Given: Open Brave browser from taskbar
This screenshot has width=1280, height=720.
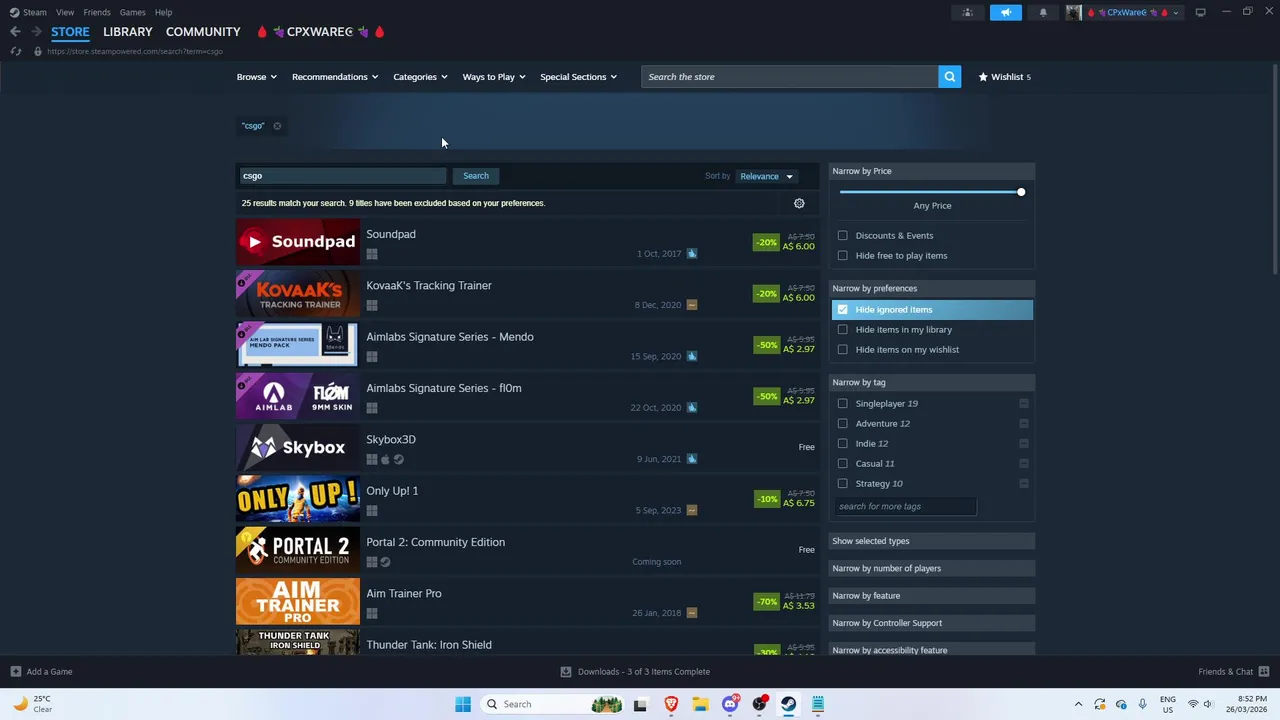Looking at the screenshot, I should pos(671,704).
